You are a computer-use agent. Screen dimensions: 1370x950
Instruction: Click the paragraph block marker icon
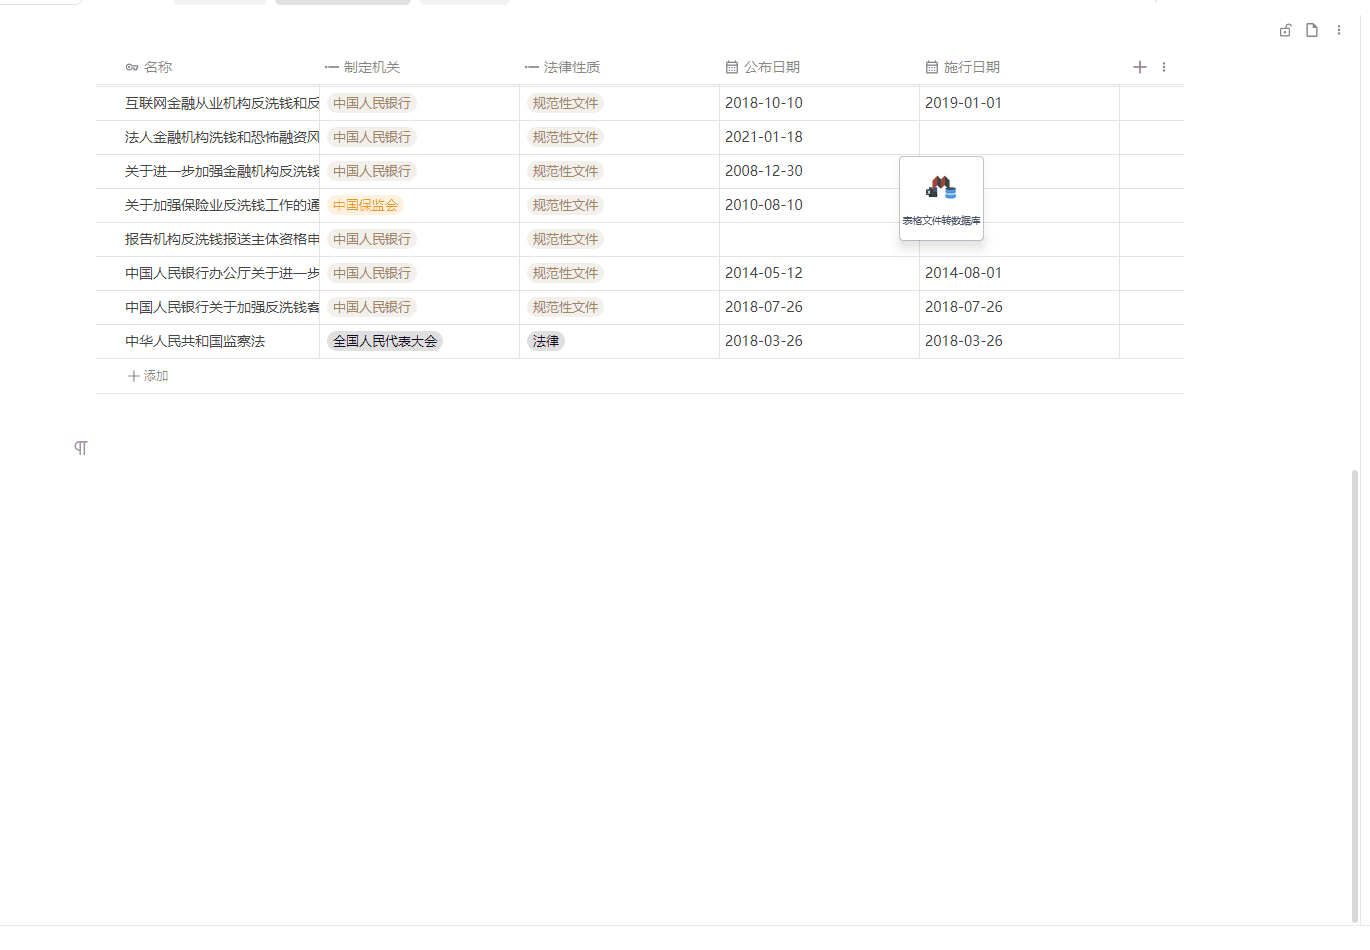tap(81, 448)
